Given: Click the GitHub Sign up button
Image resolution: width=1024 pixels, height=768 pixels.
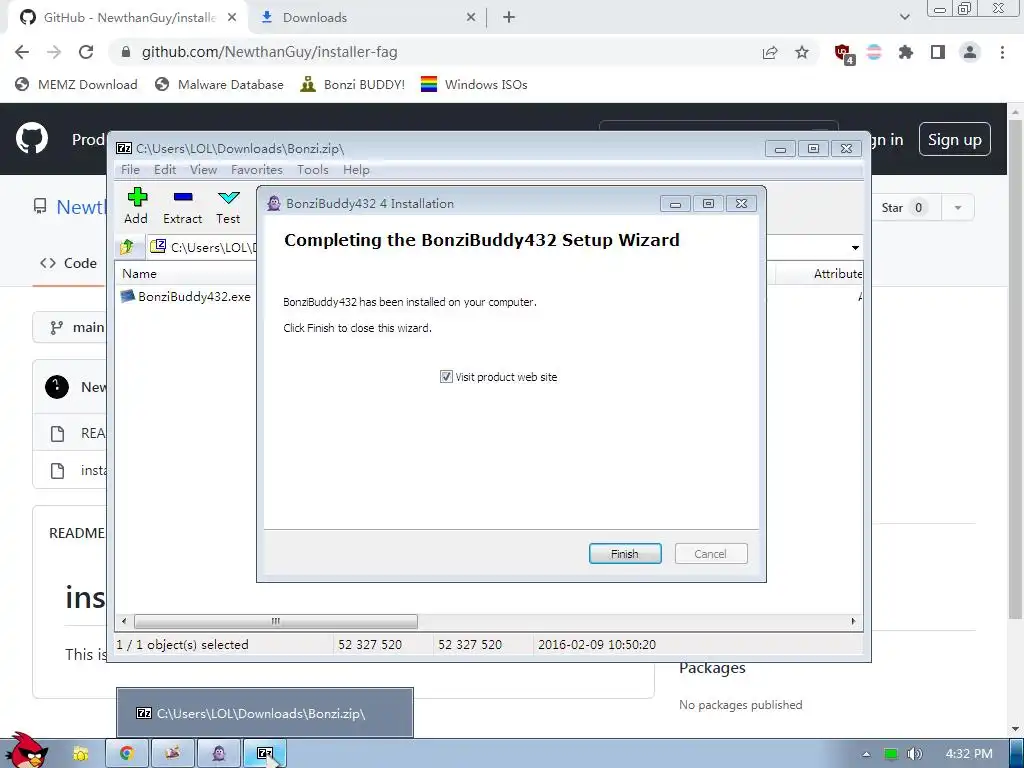Looking at the screenshot, I should [x=954, y=139].
